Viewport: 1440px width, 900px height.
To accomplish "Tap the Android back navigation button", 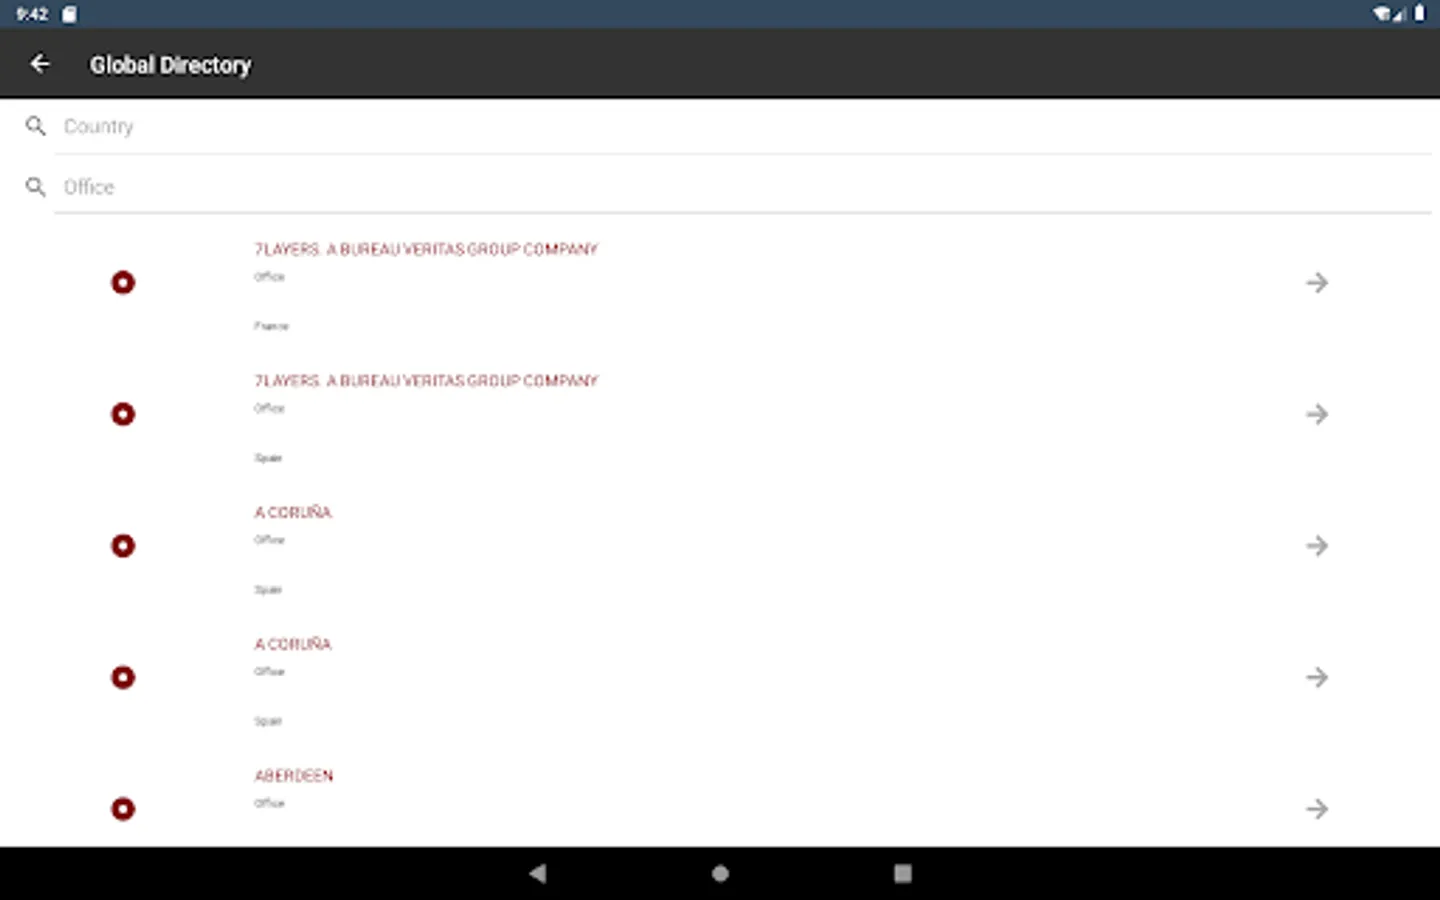I will coord(538,873).
